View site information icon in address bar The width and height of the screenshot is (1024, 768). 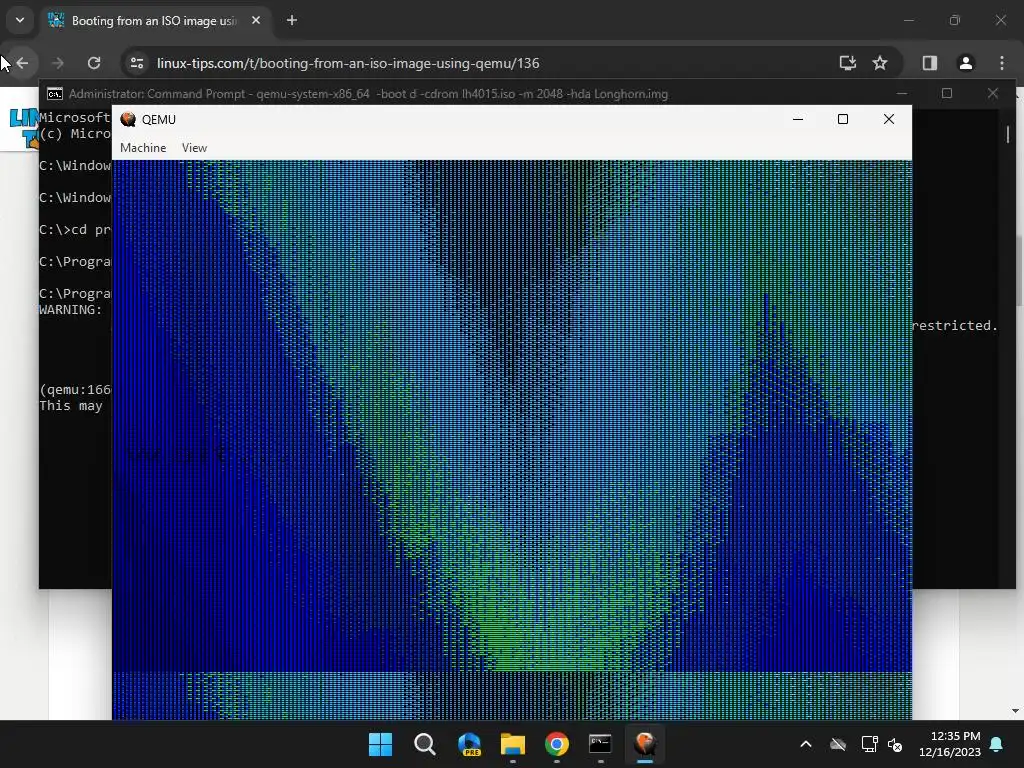(x=136, y=63)
